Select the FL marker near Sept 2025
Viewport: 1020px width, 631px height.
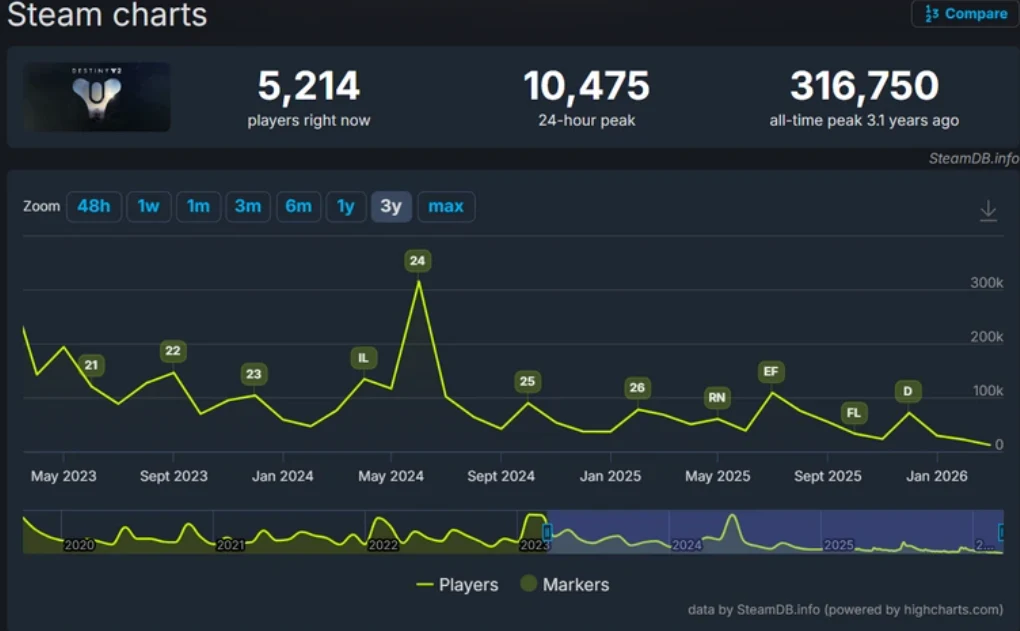pyautogui.click(x=852, y=412)
